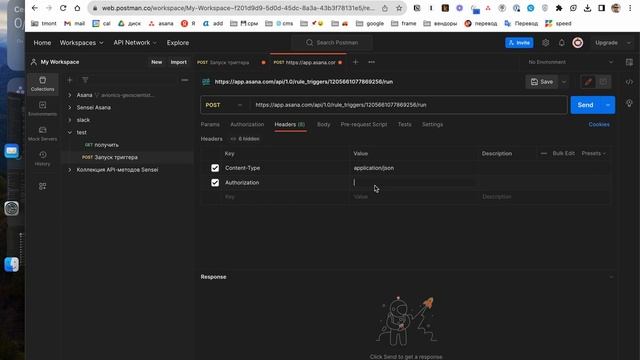The width and height of the screenshot is (640, 360).
Task: Click the plus icon to open a new request tab
Action: pyautogui.click(x=356, y=62)
